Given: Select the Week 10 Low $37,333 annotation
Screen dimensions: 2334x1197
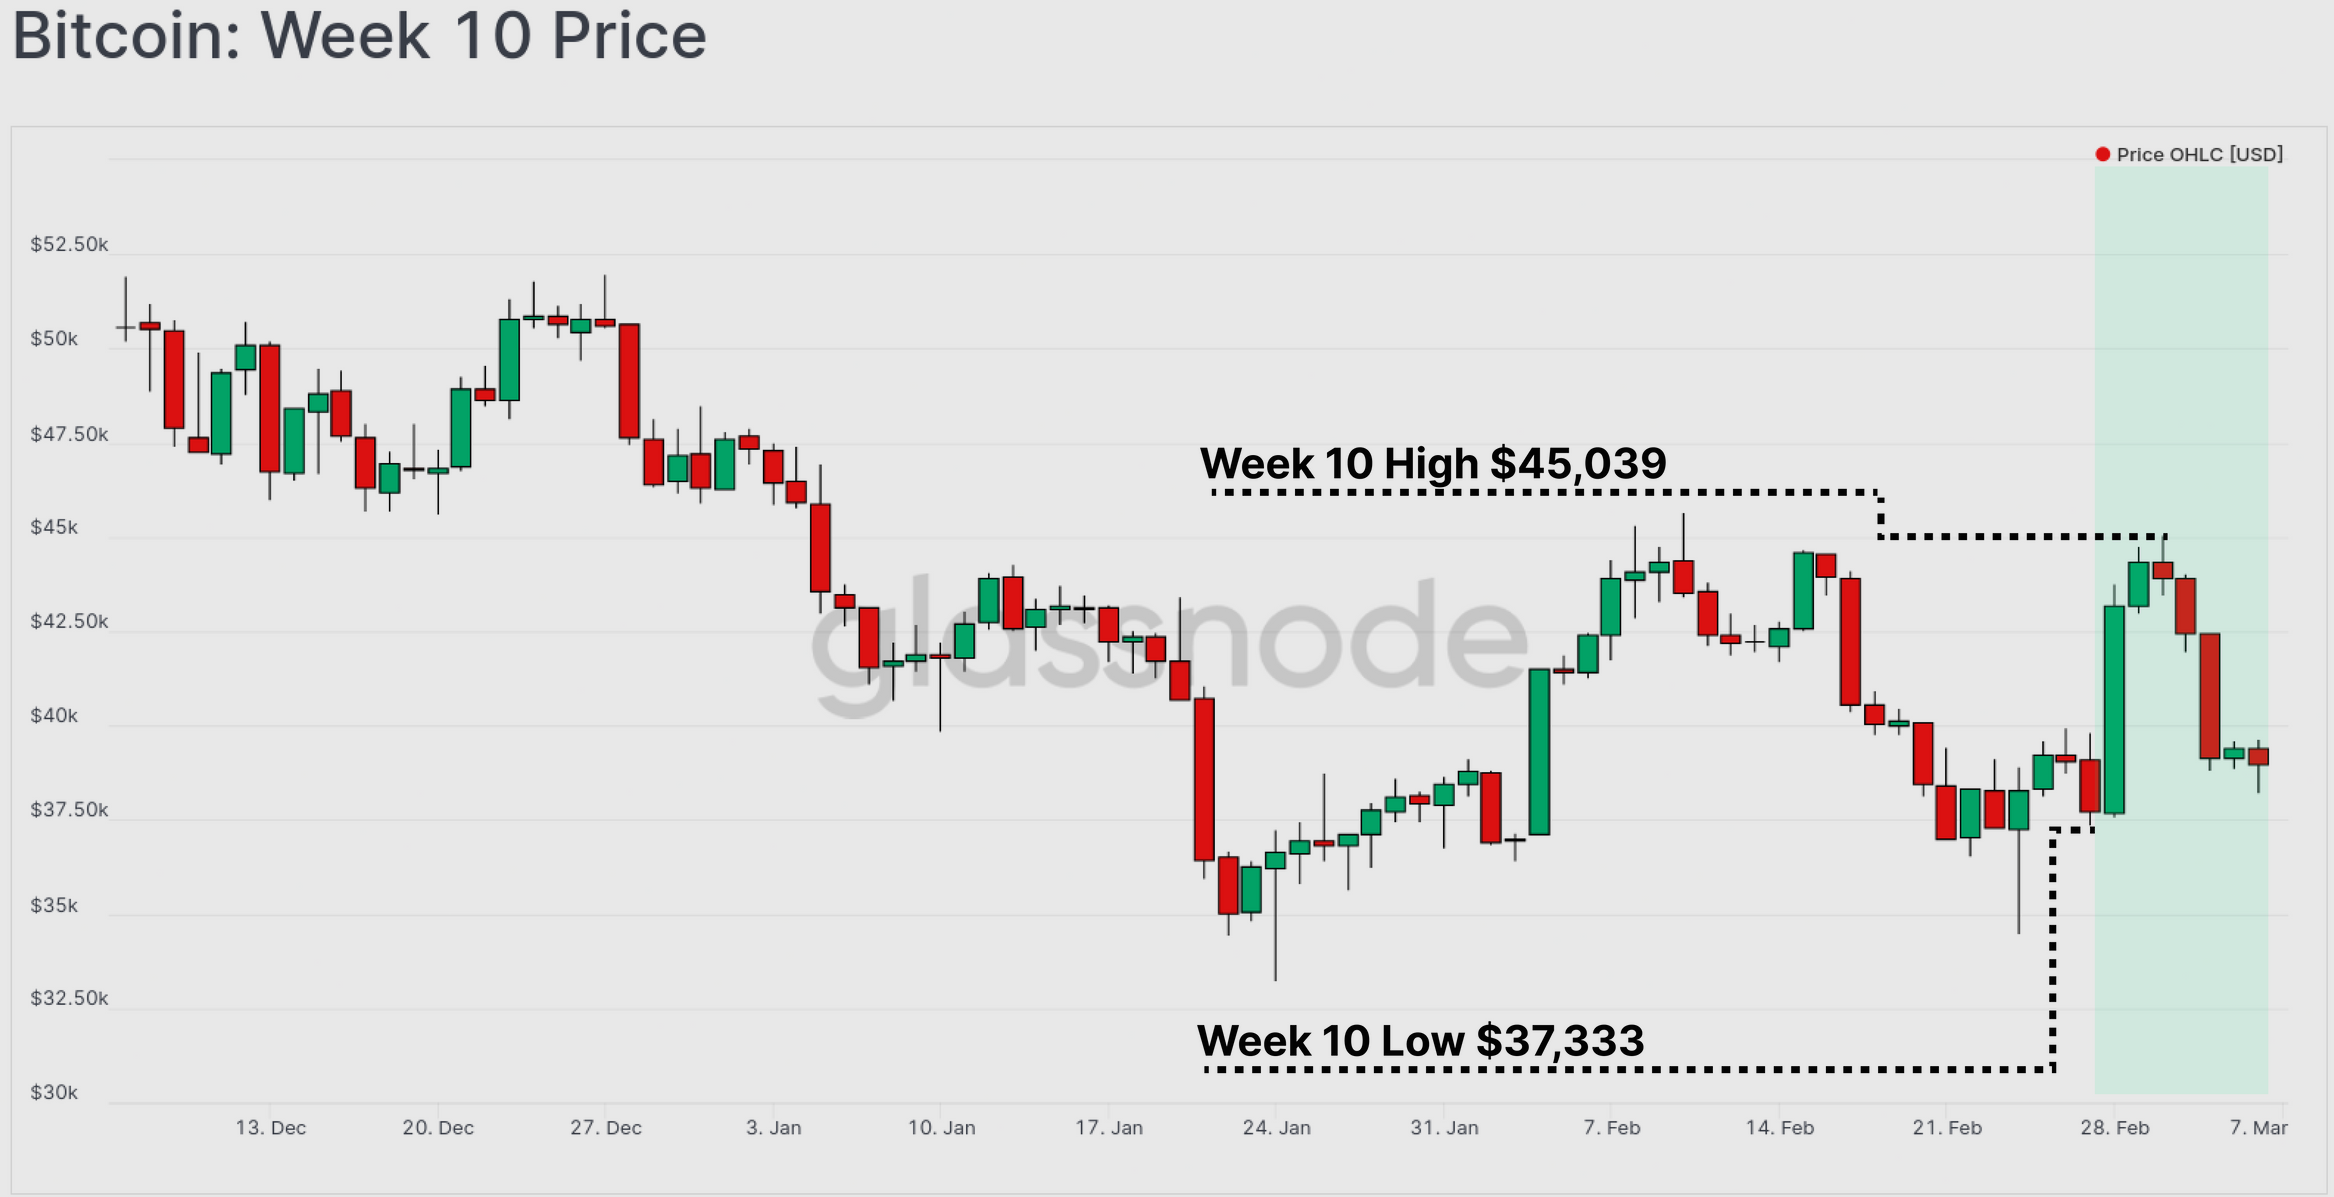Looking at the screenshot, I should click(x=1420, y=1041).
